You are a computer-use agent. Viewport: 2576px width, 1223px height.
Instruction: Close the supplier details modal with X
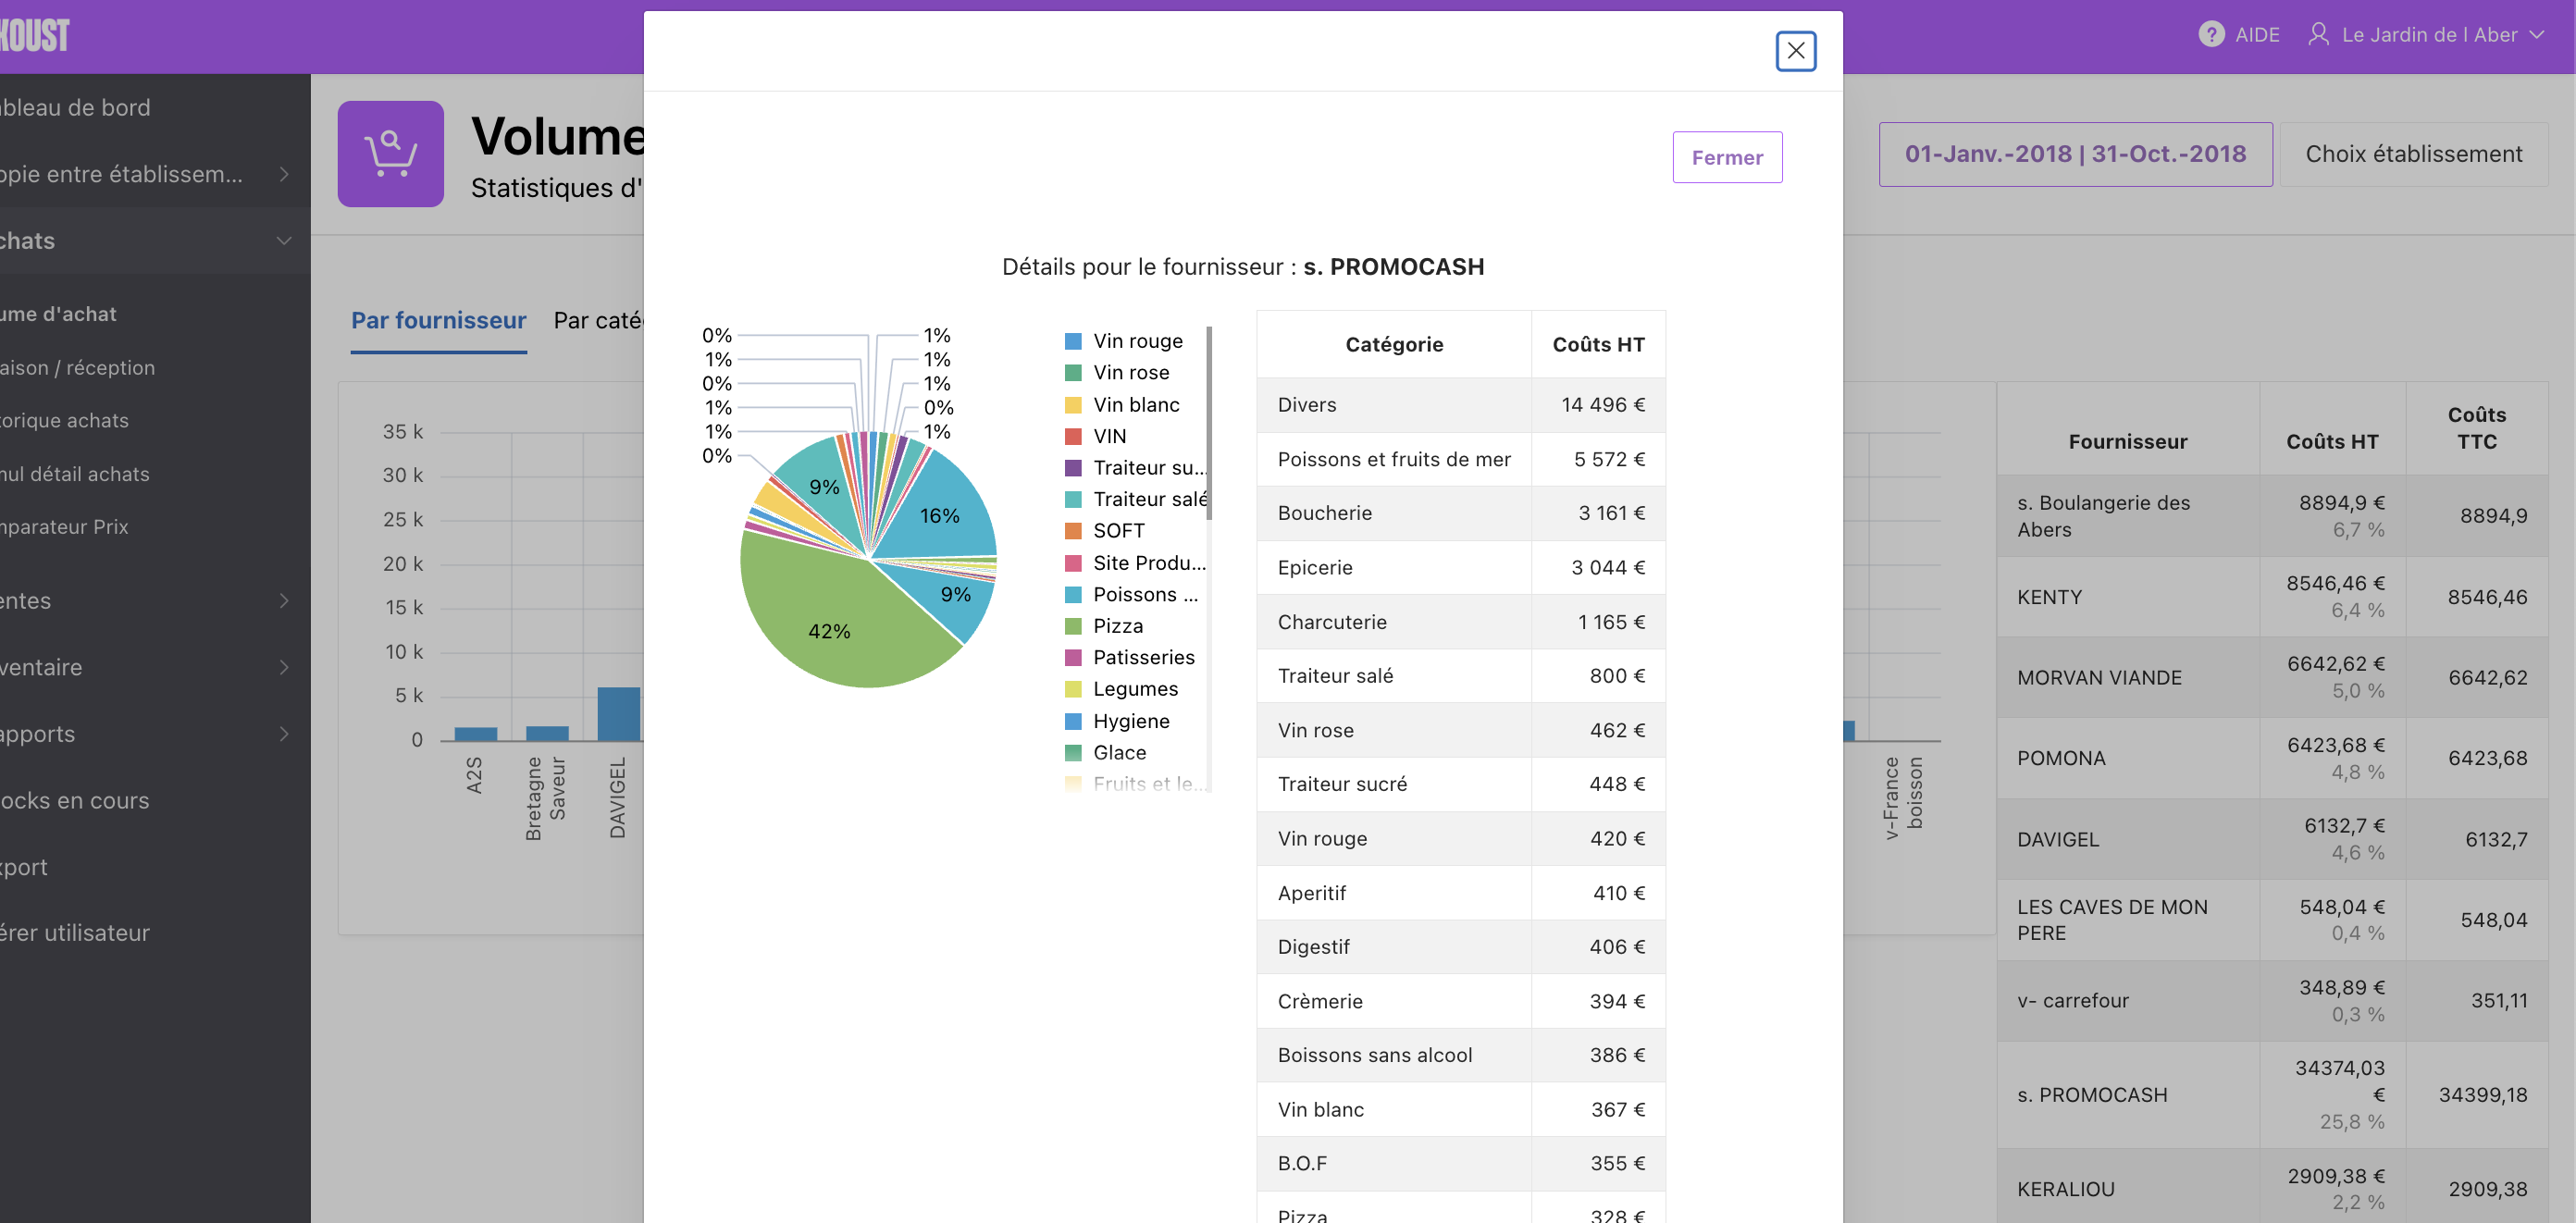pos(1795,51)
